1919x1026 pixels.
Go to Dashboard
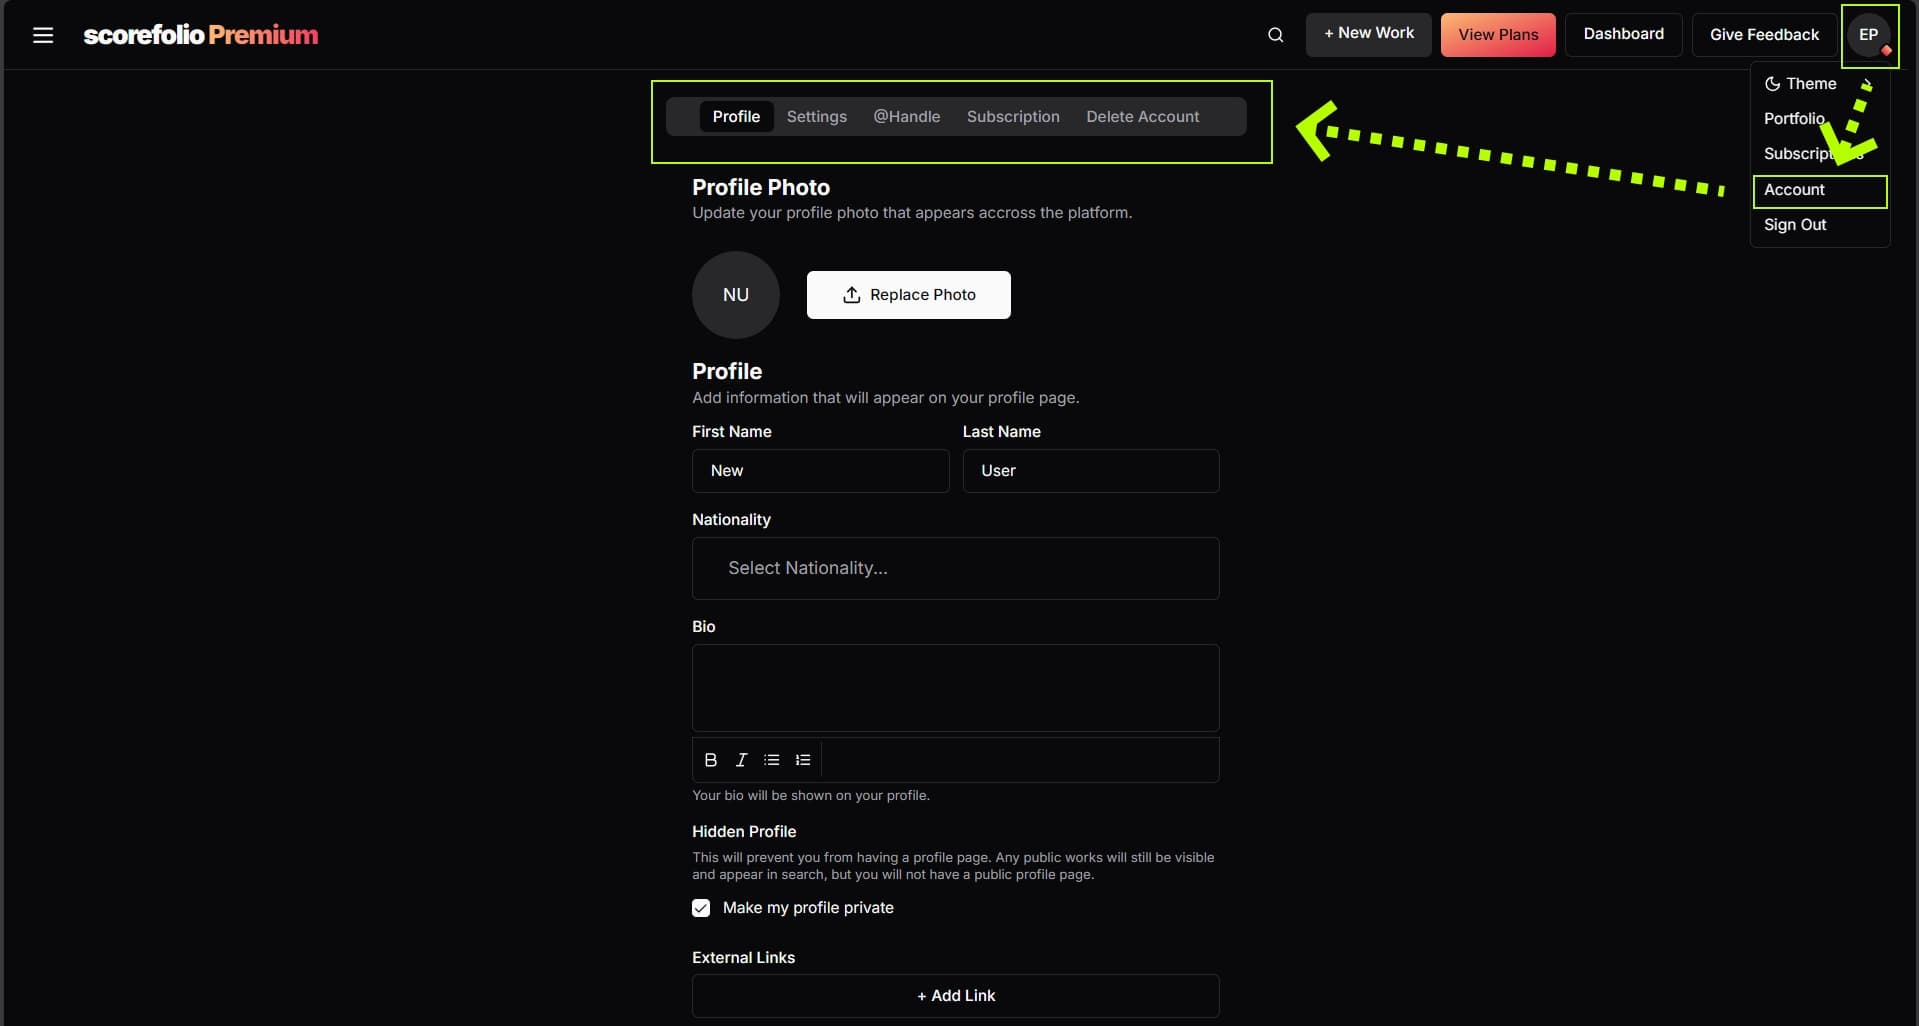pyautogui.click(x=1623, y=35)
